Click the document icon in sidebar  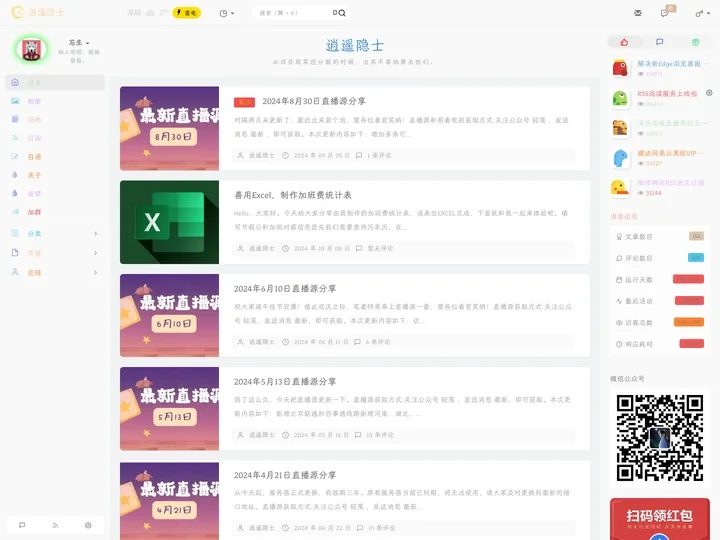click(x=15, y=253)
